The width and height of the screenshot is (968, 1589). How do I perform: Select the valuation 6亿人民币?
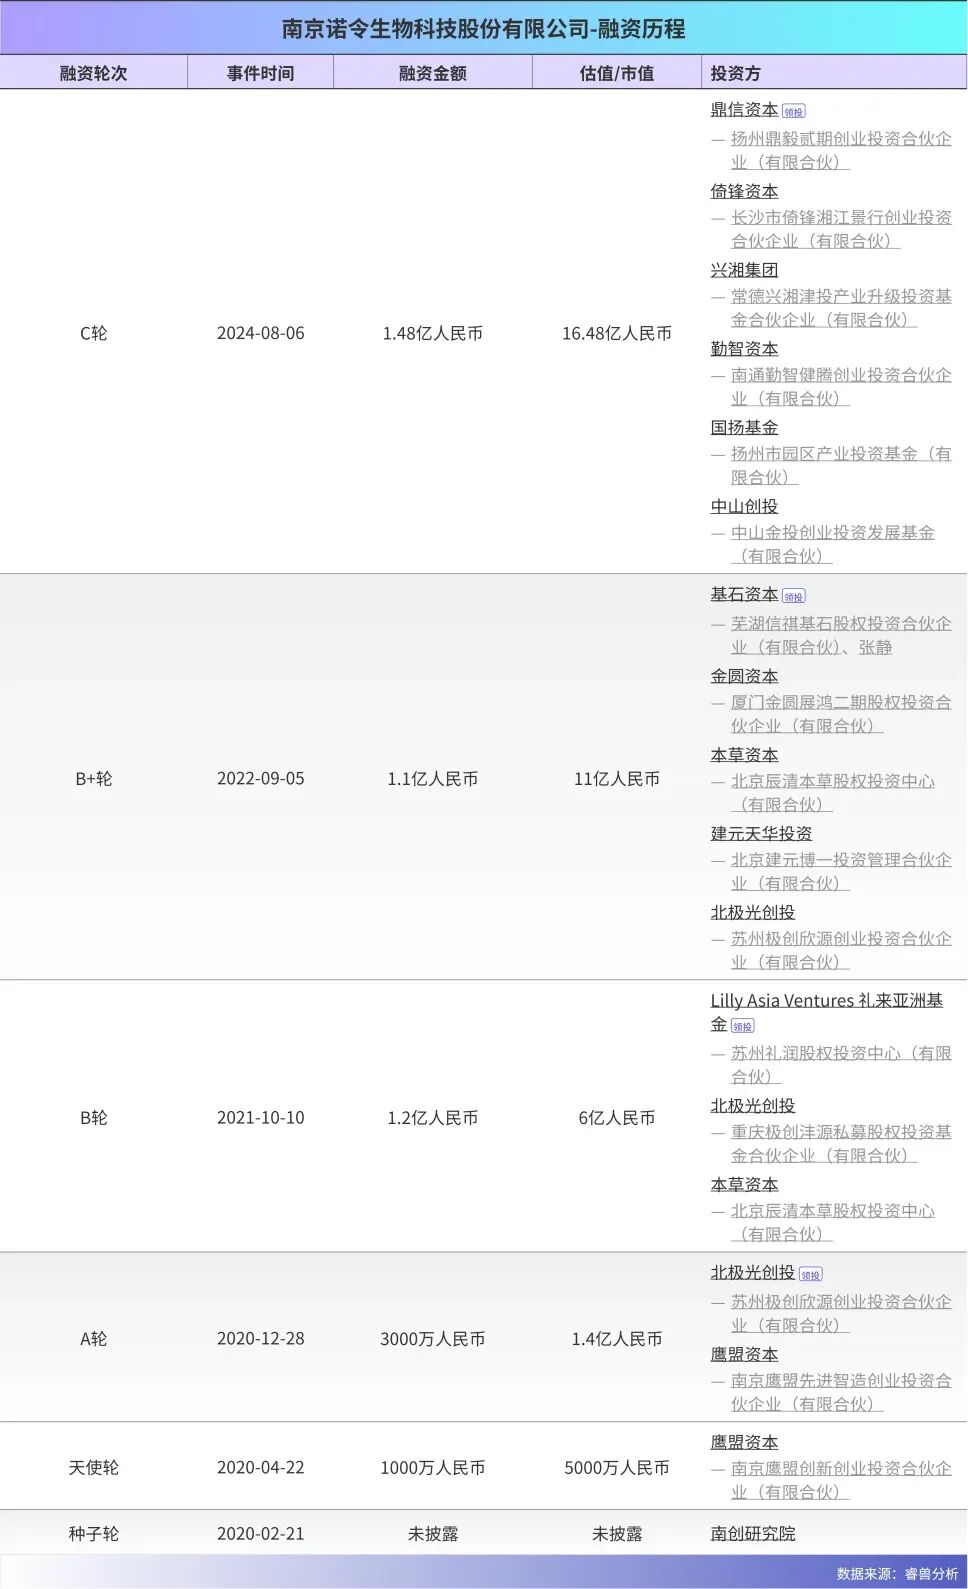tap(617, 1117)
